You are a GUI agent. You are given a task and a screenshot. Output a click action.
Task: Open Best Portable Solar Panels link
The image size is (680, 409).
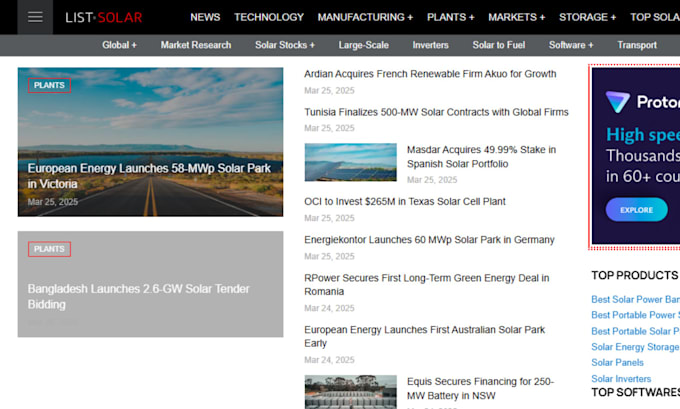[635, 331]
